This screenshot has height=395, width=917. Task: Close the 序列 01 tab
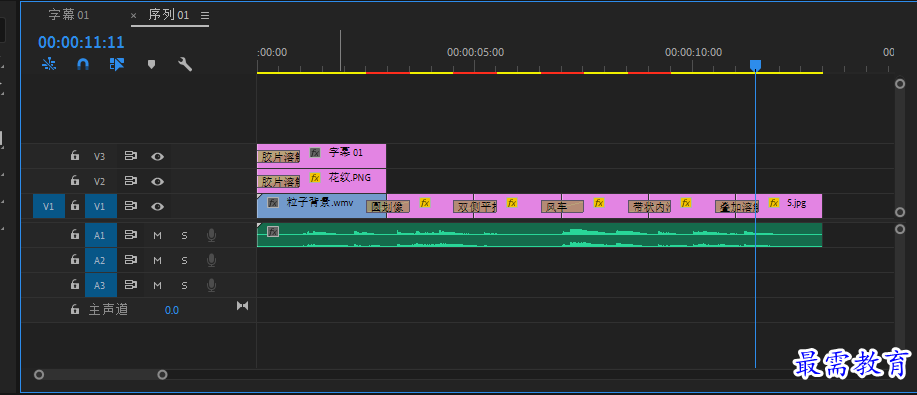tap(133, 16)
